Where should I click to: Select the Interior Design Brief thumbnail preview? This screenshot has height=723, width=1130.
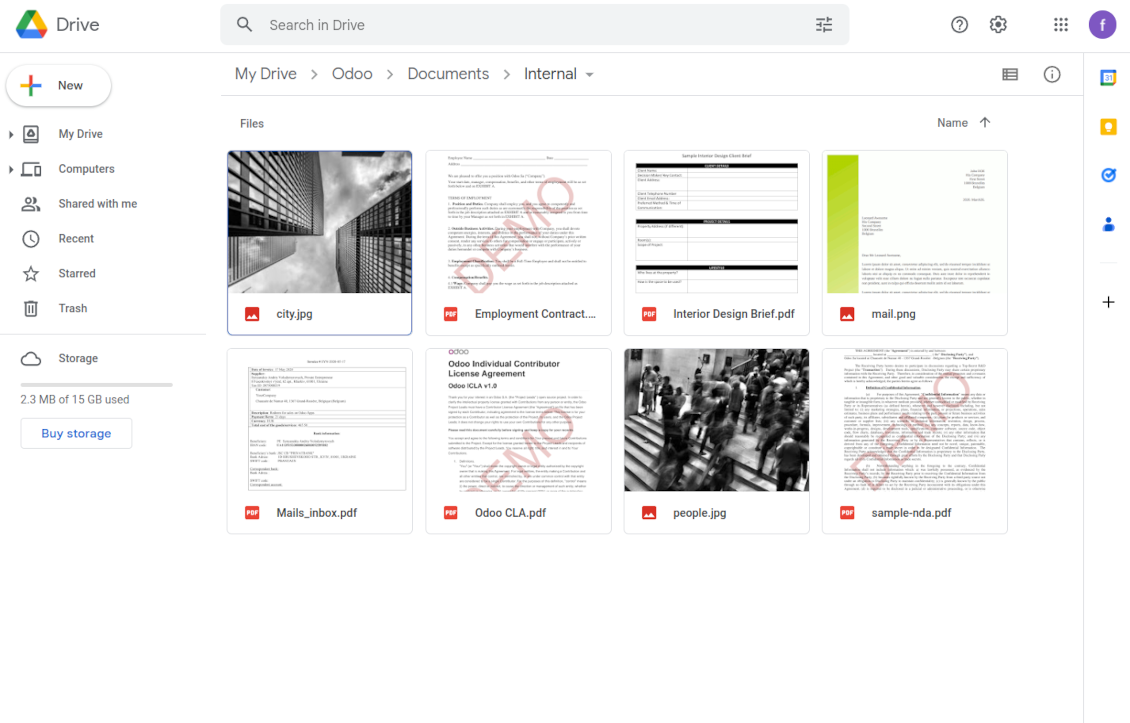[x=716, y=222]
